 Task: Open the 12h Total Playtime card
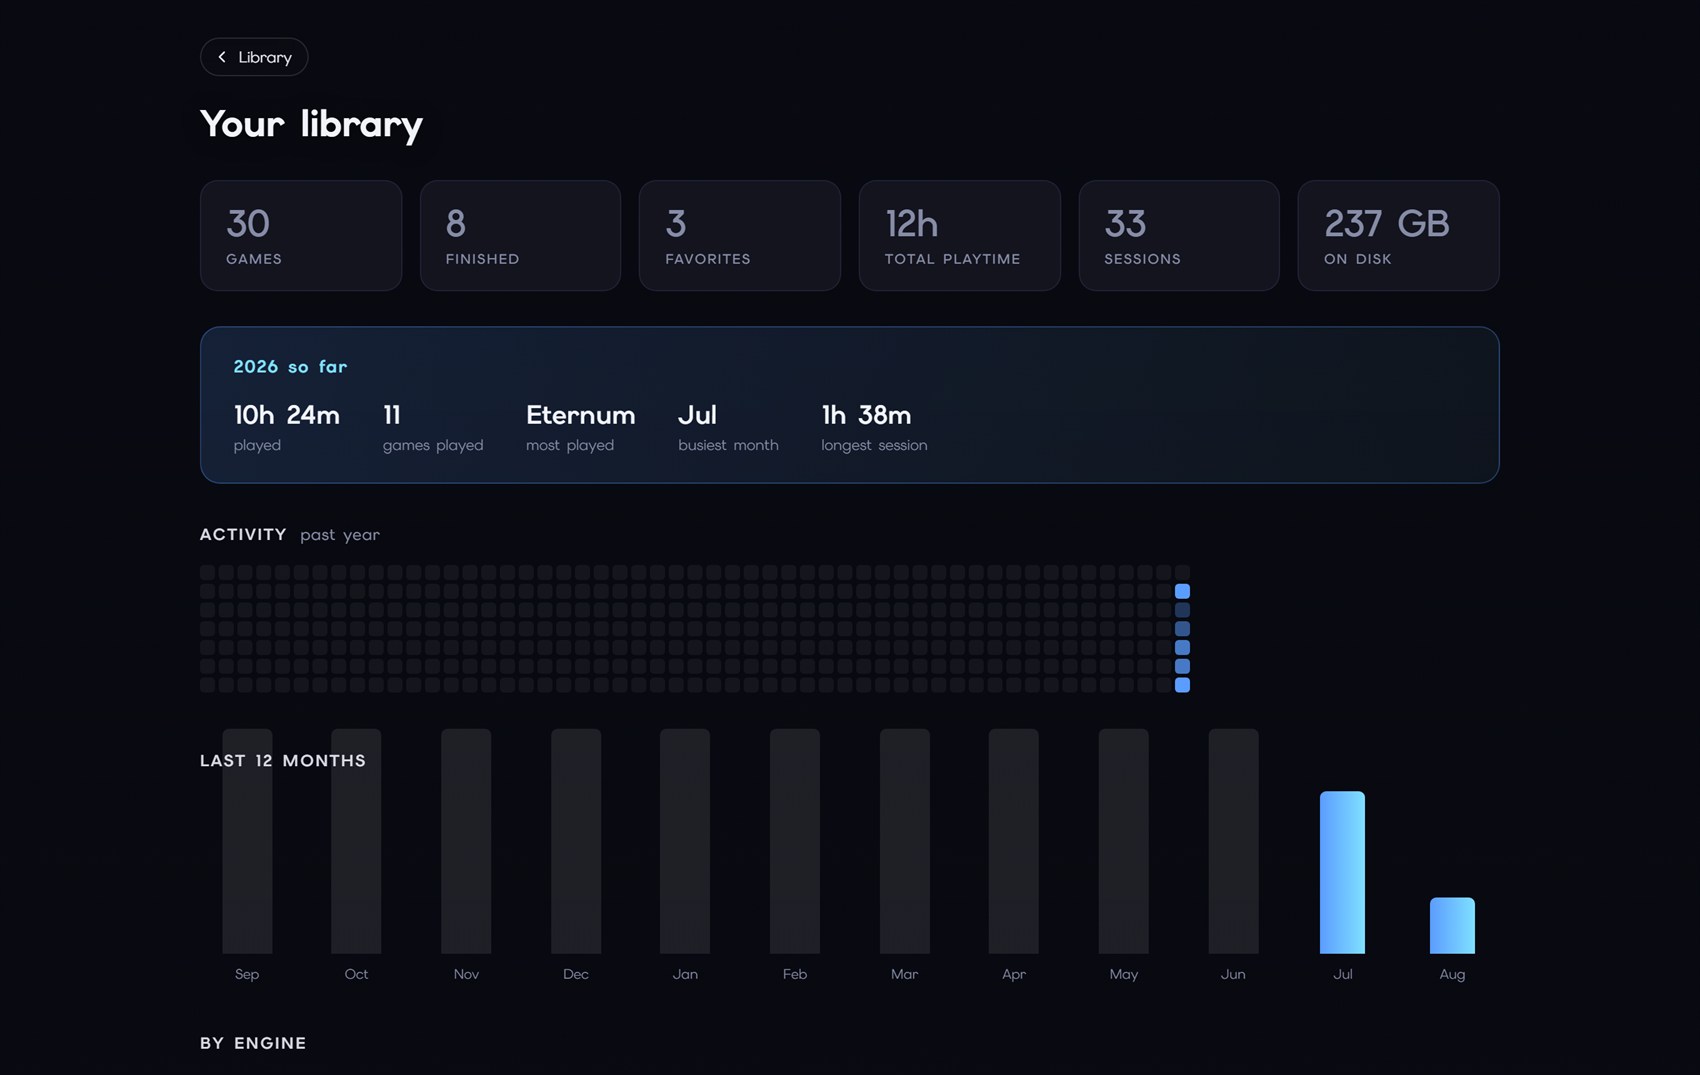click(x=960, y=236)
